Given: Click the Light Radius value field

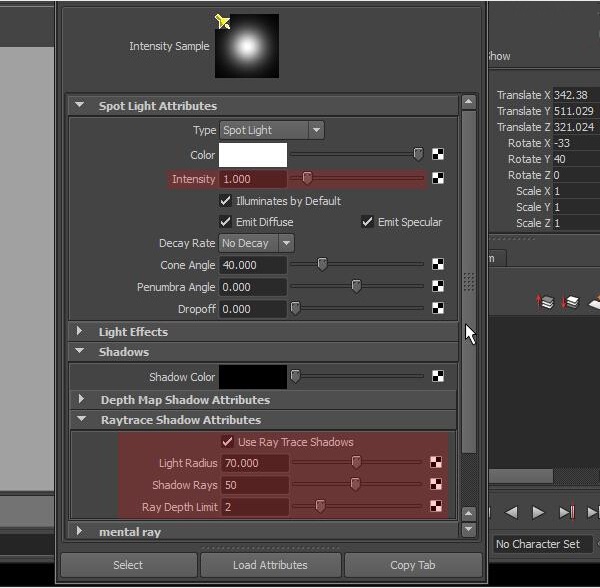Looking at the screenshot, I should point(255,463).
